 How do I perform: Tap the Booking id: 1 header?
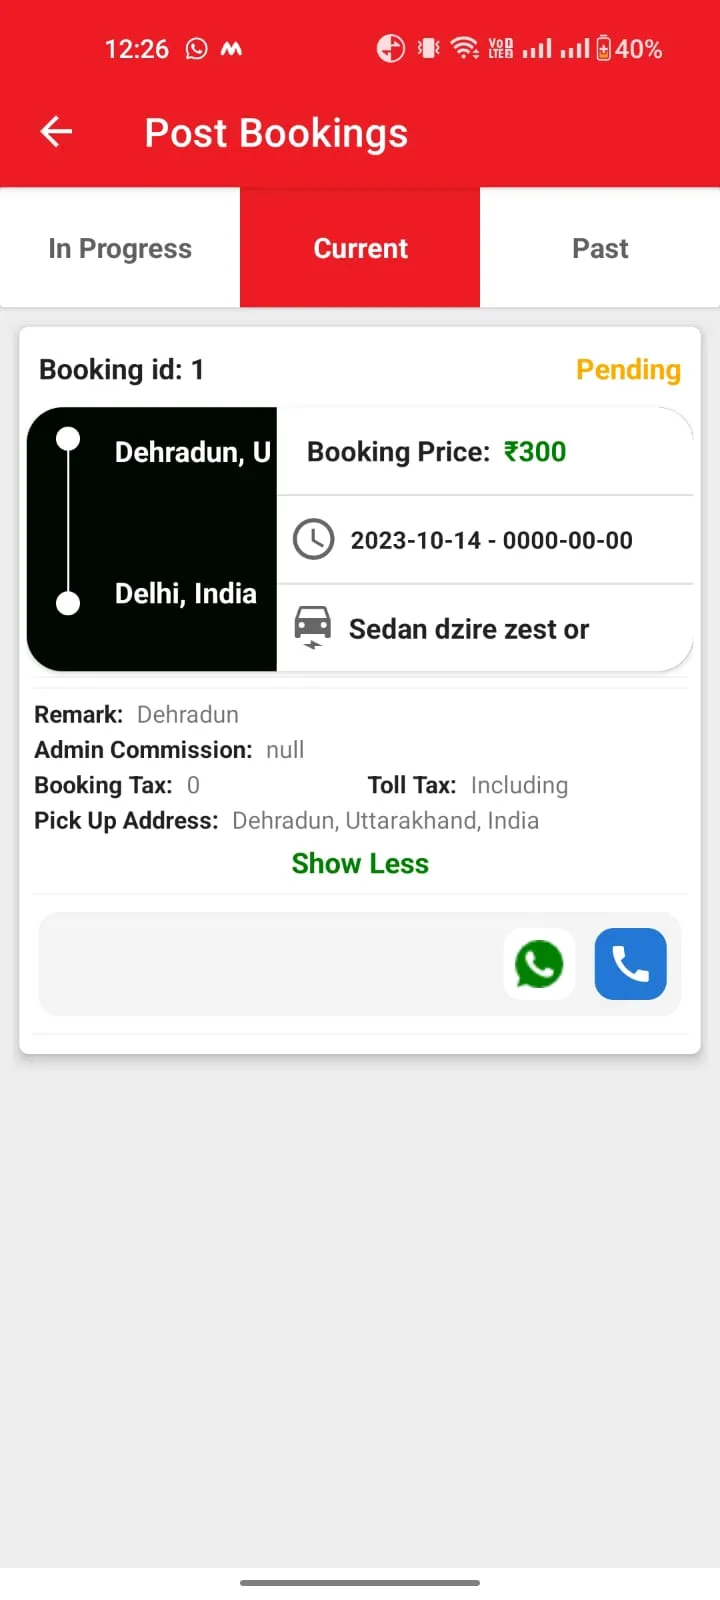point(121,369)
